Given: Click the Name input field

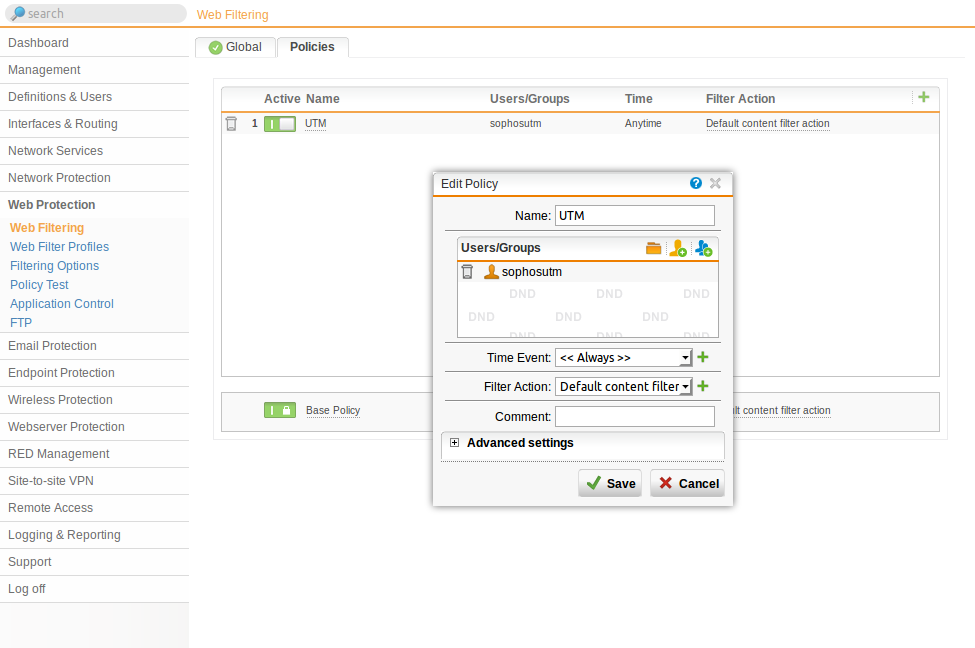Looking at the screenshot, I should [x=634, y=215].
